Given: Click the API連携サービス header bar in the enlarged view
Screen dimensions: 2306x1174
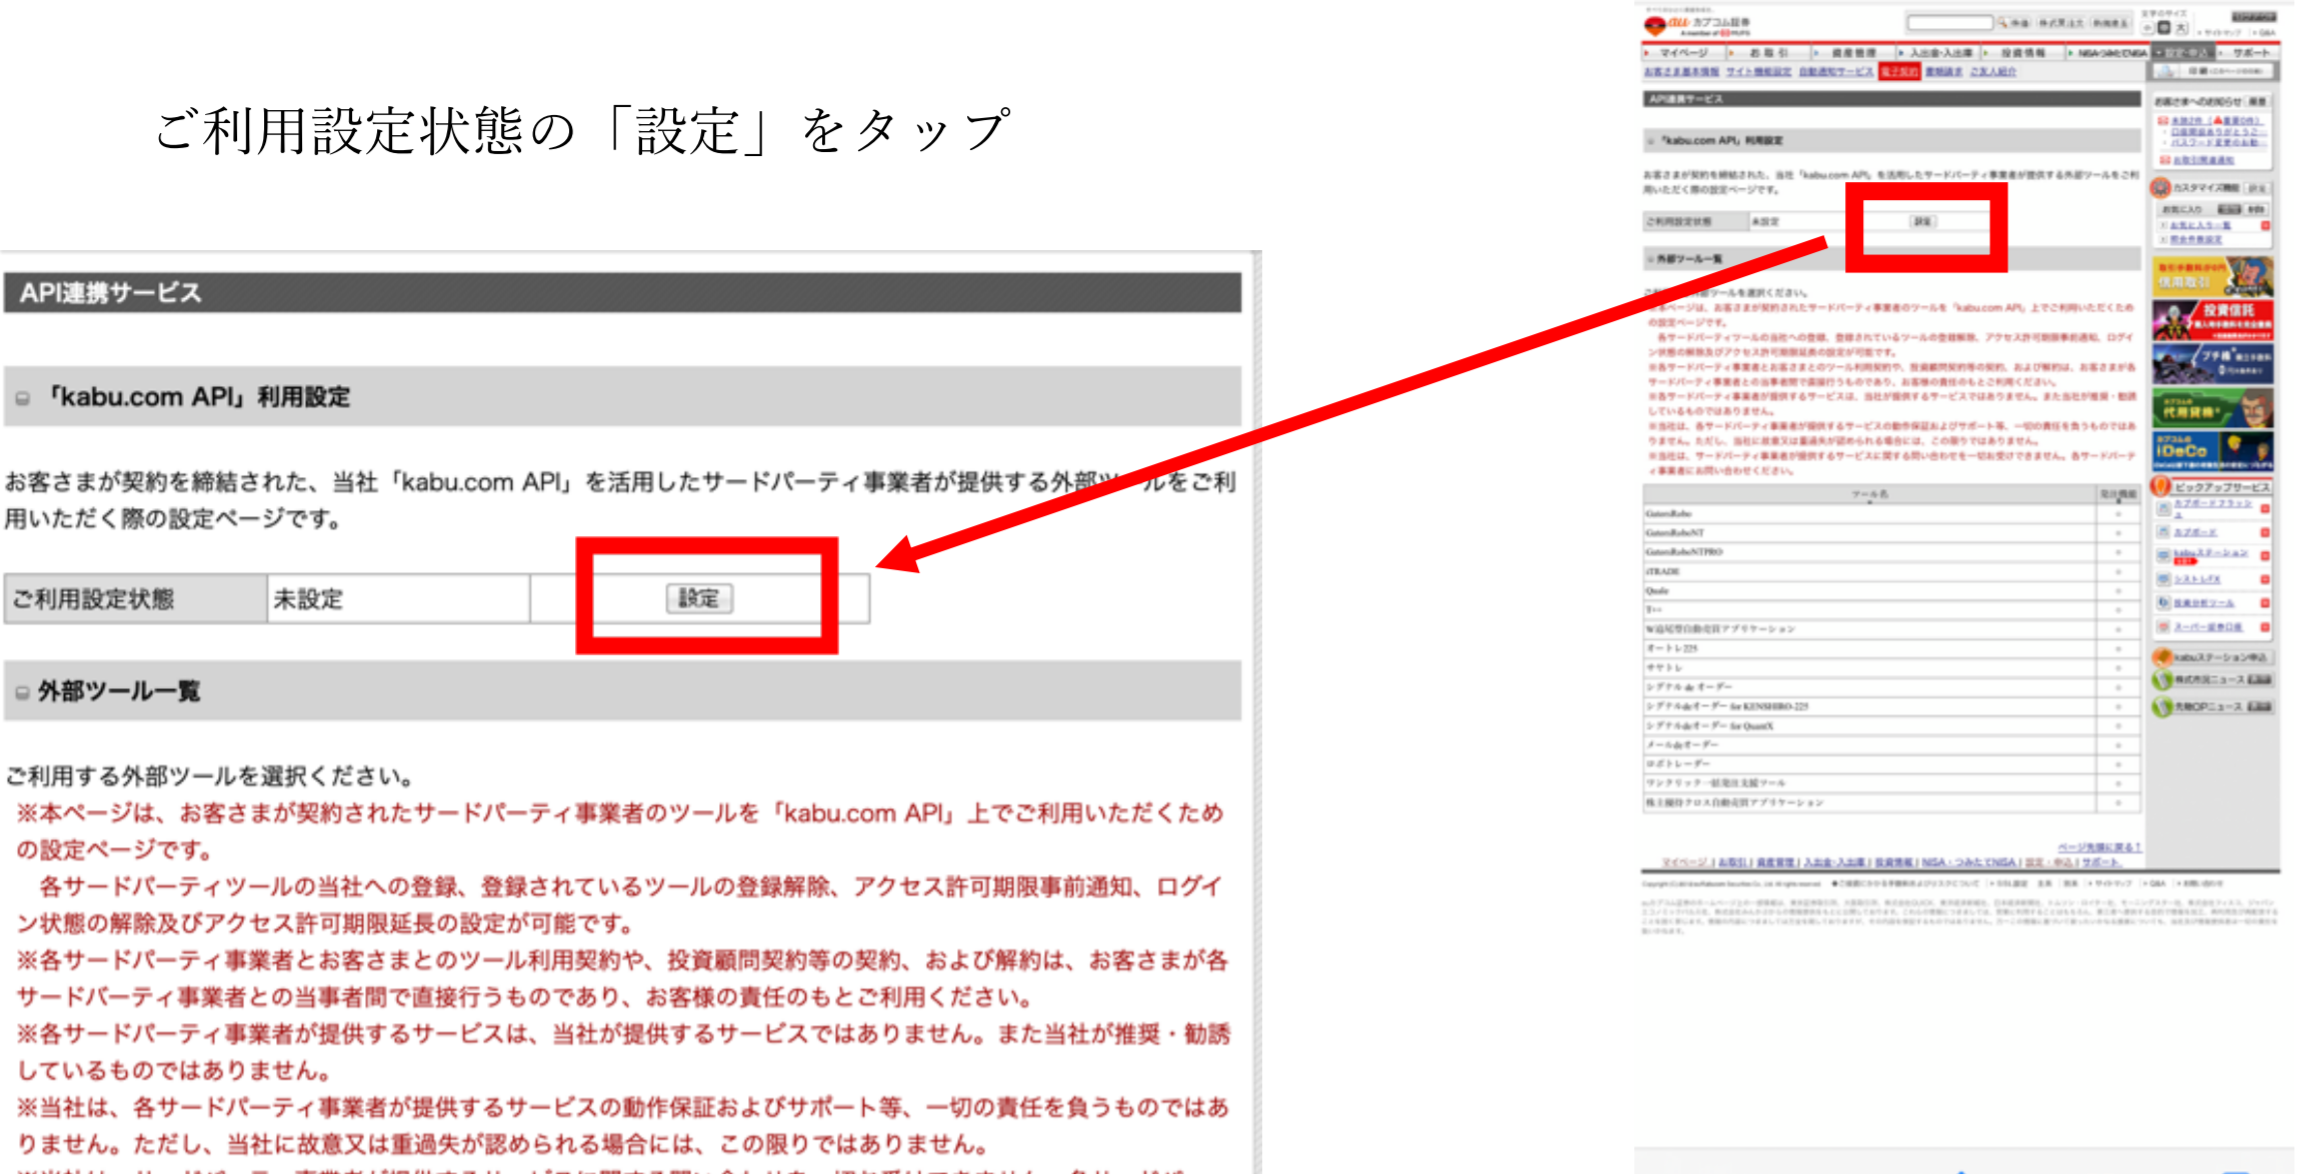Looking at the screenshot, I should (622, 292).
